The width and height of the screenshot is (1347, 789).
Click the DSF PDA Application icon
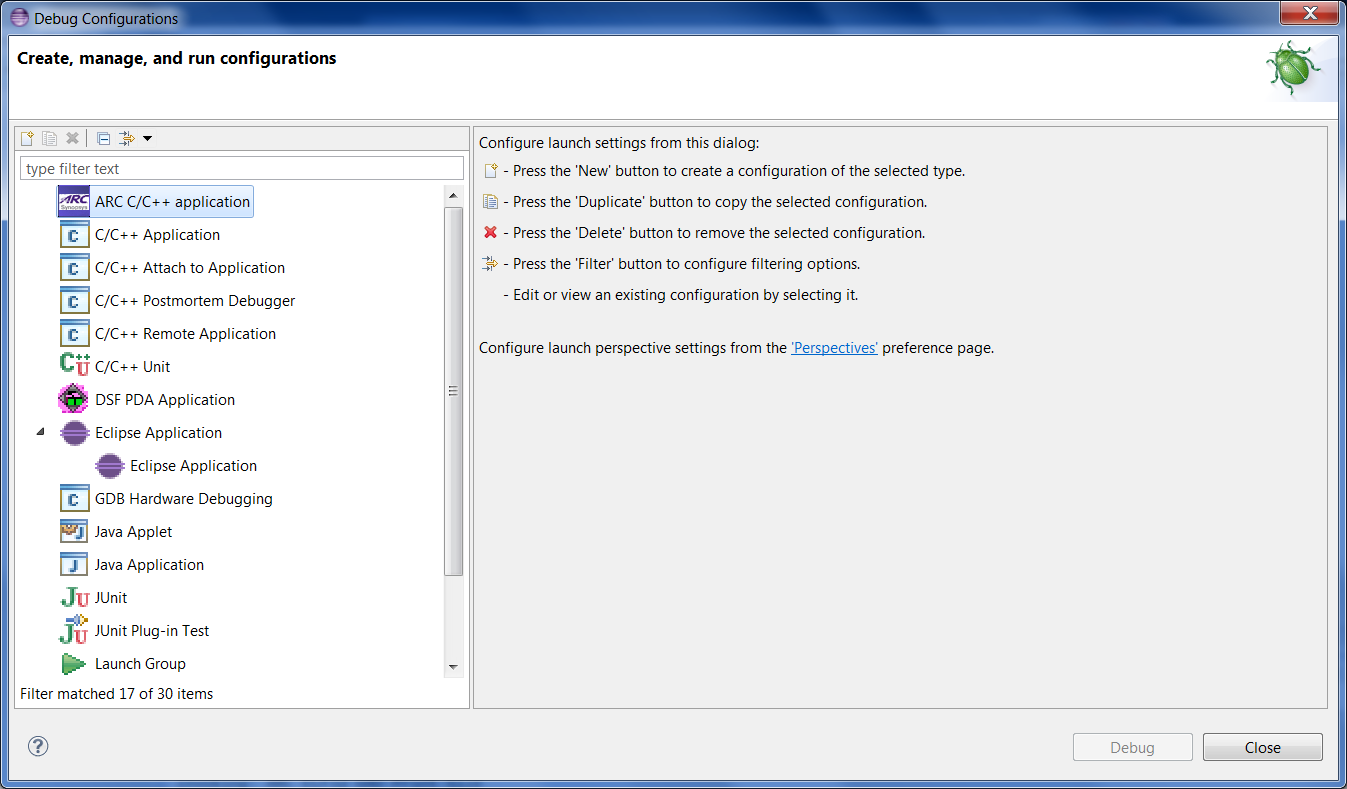click(74, 399)
